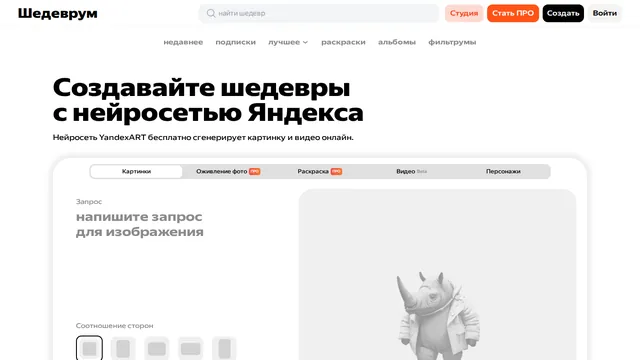Select the tall narrow aspect ratio icon

pos(224,349)
